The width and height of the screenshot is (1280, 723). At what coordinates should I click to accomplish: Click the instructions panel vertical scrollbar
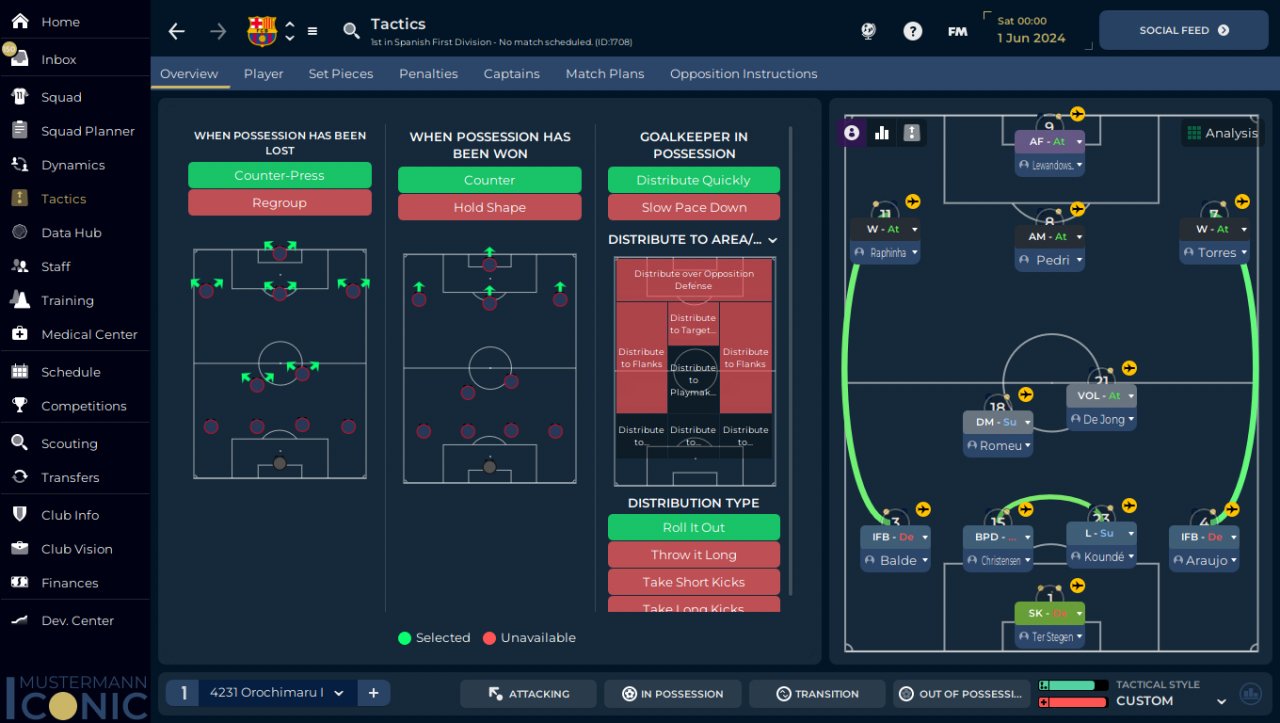[x=791, y=360]
